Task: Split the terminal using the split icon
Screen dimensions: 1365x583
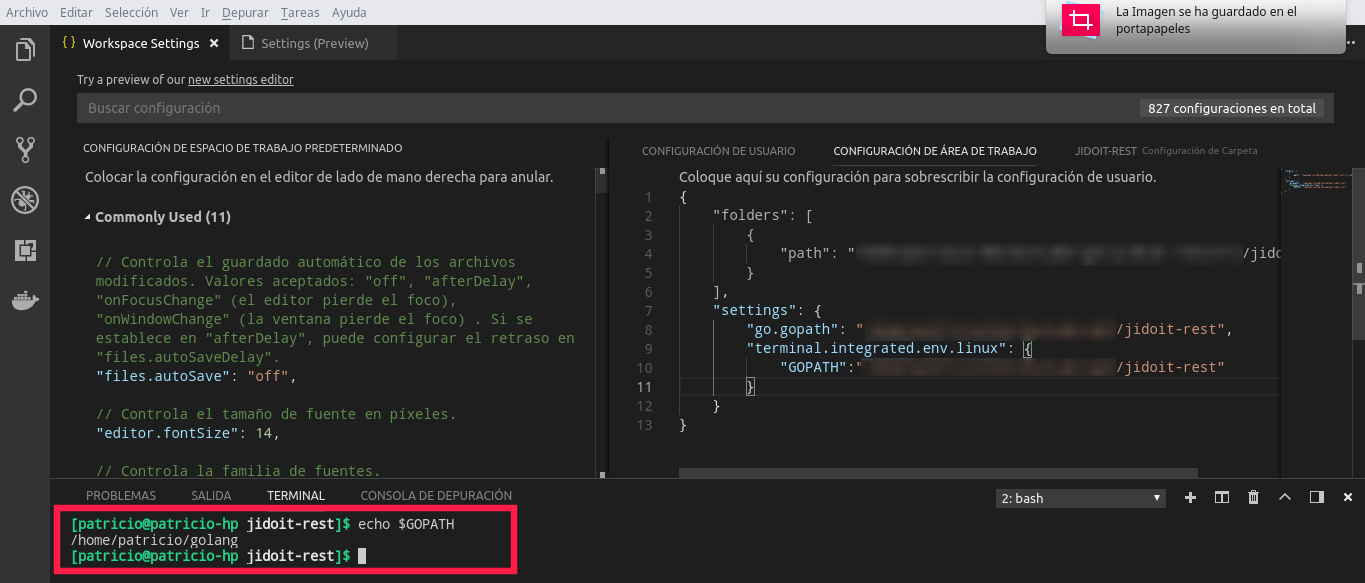Action: (x=1221, y=496)
